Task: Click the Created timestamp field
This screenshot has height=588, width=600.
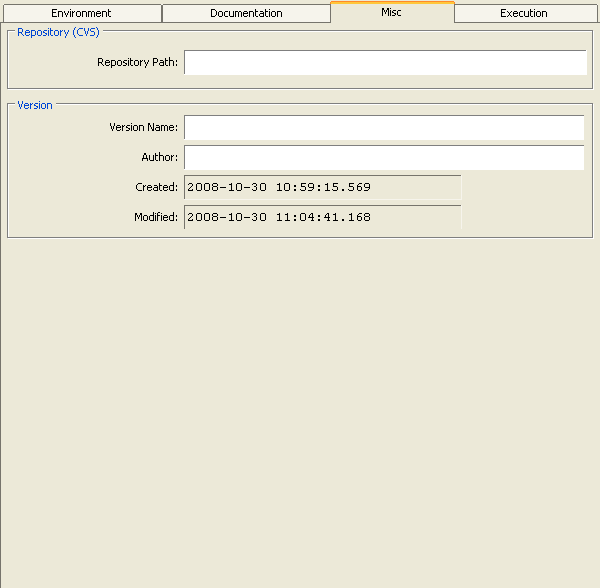Action: coord(322,187)
